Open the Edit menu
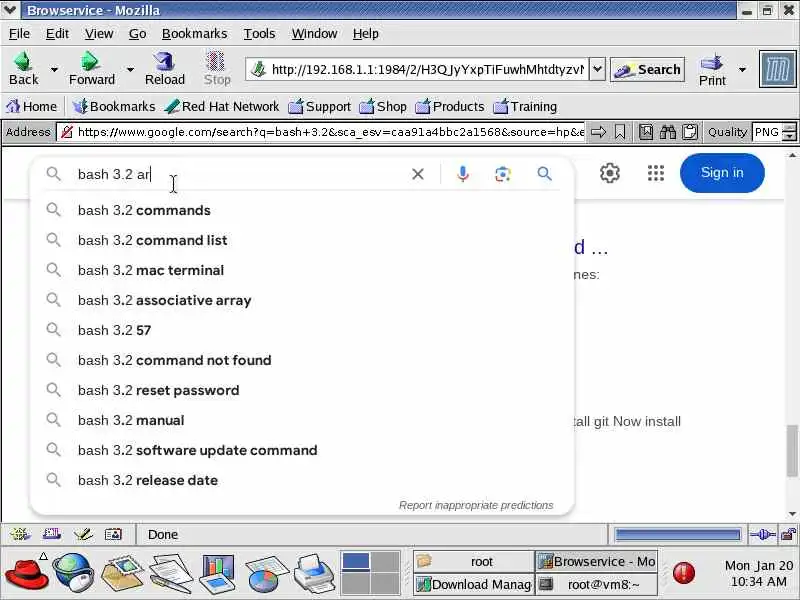 57,34
